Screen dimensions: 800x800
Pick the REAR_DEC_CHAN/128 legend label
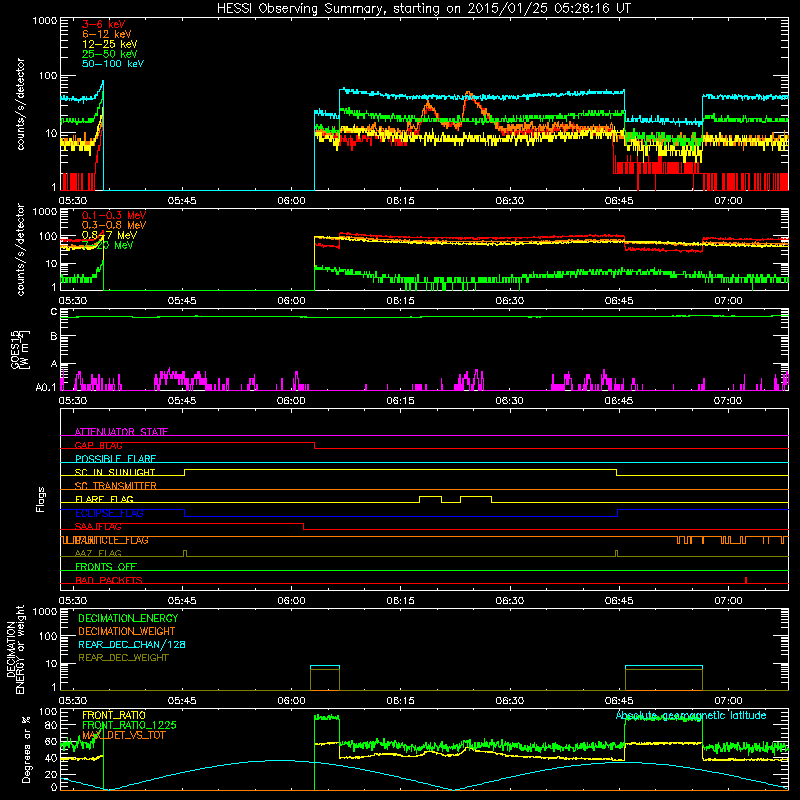[x=132, y=644]
